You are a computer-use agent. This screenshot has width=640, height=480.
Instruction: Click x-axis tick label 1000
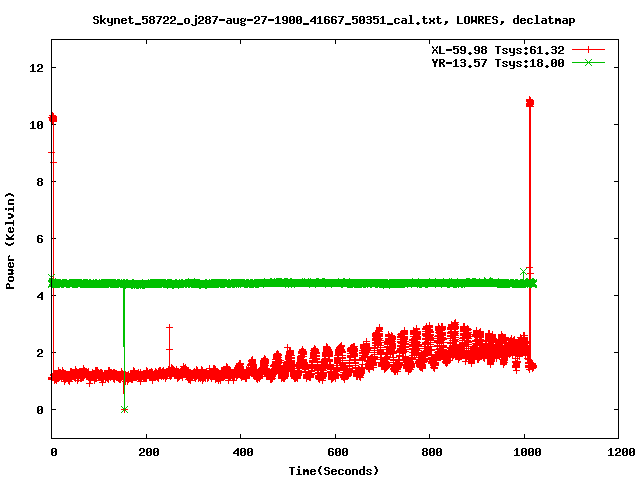(527, 452)
